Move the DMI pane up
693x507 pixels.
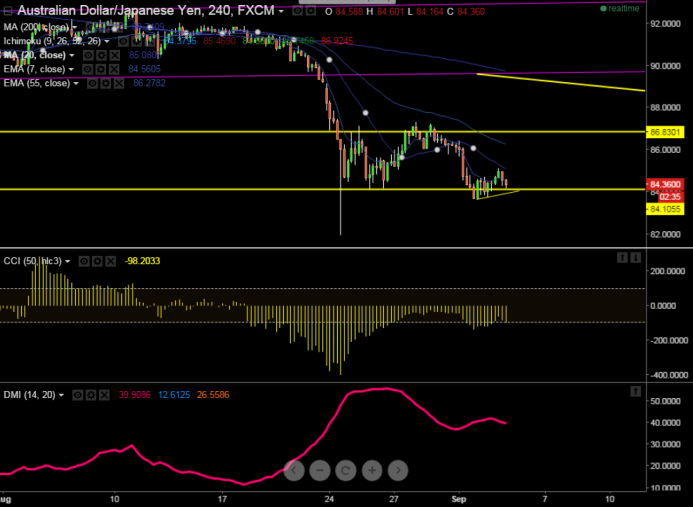[636, 391]
